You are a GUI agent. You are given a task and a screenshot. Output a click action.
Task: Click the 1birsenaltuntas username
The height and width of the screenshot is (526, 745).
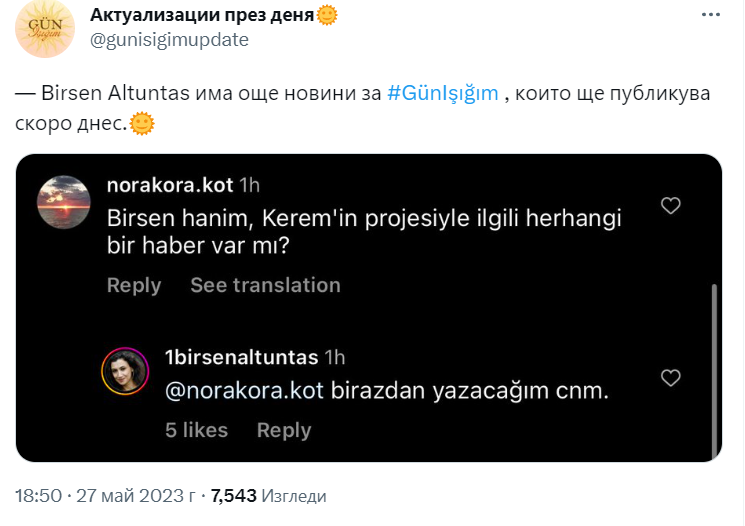click(241, 357)
